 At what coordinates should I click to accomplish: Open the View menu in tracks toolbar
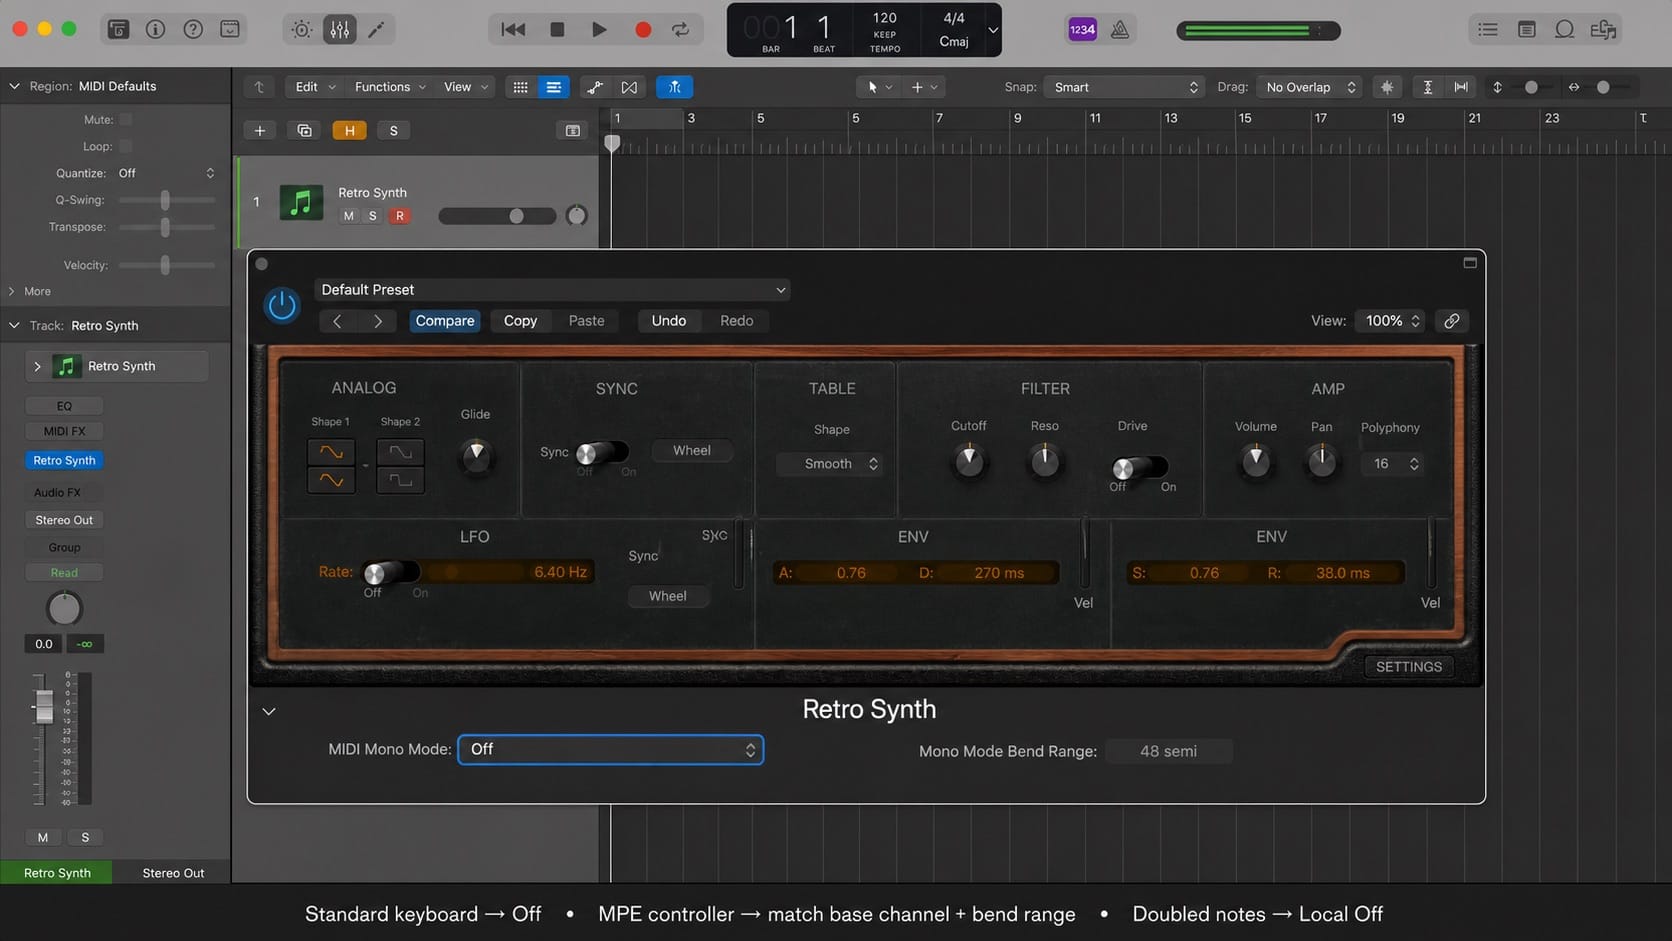(466, 87)
